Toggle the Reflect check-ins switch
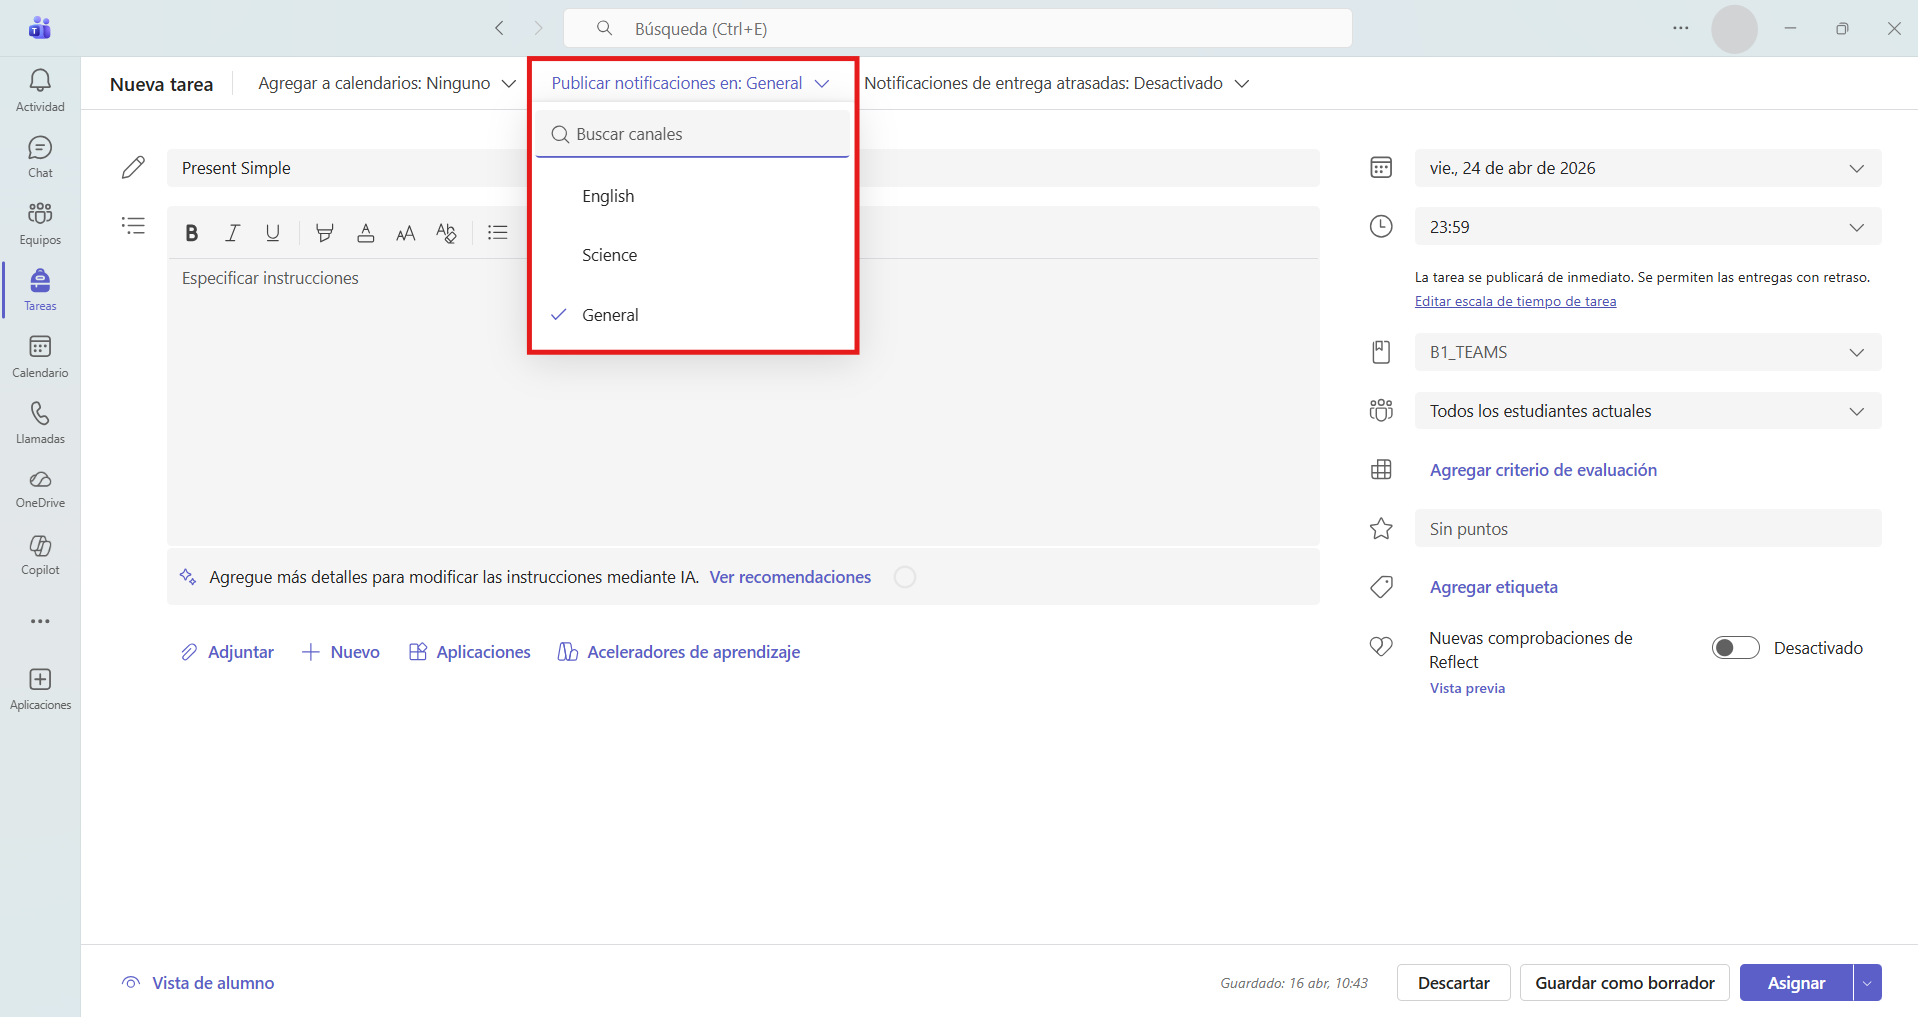Image resolution: width=1918 pixels, height=1017 pixels. [x=1736, y=648]
